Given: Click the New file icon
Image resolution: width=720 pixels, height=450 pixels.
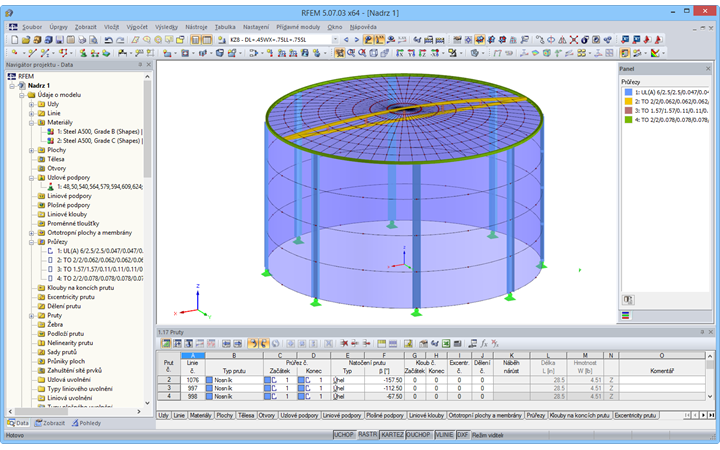Looking at the screenshot, I should coord(15,40).
